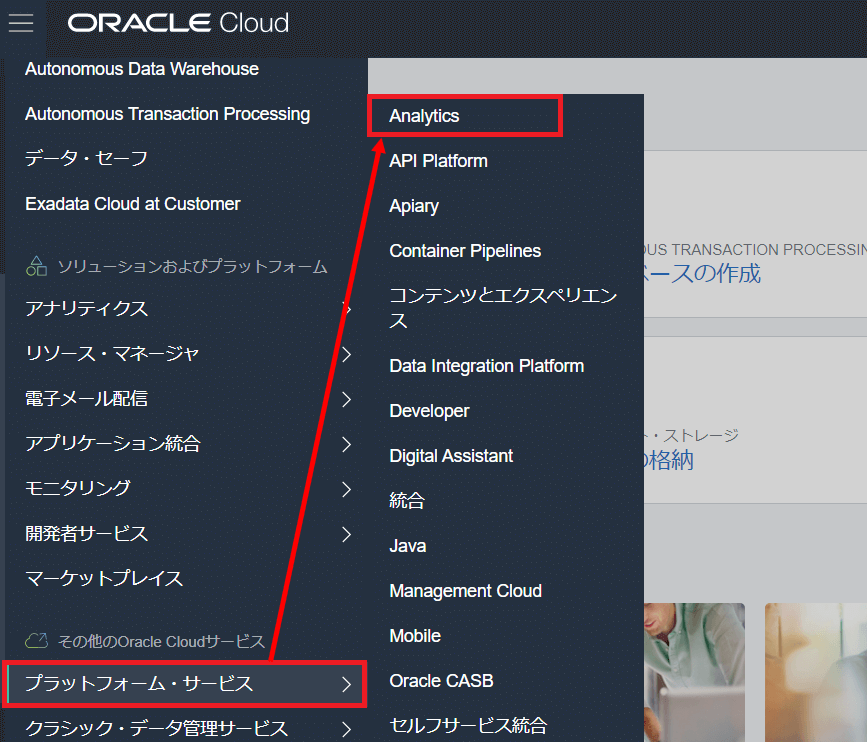Open Exadata Cloud at Customer
Viewport: 867px width, 742px height.
click(133, 204)
